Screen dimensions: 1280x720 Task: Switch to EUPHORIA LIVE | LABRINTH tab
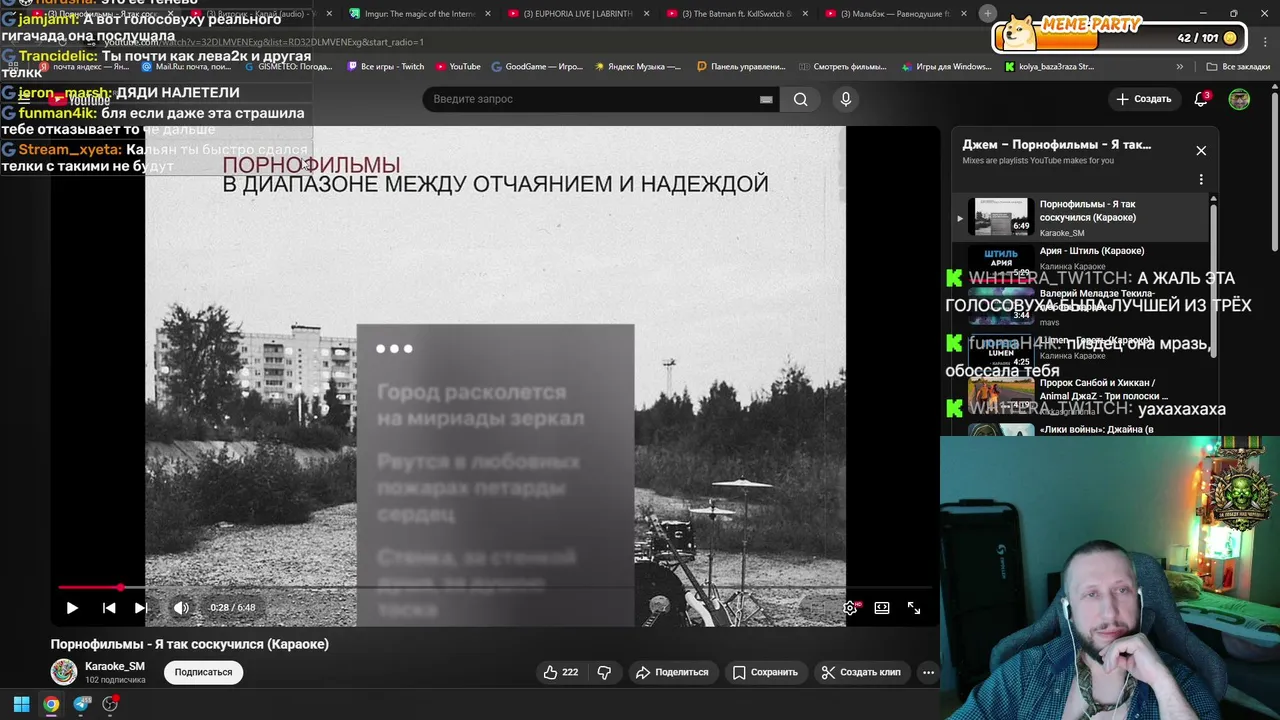570,14
